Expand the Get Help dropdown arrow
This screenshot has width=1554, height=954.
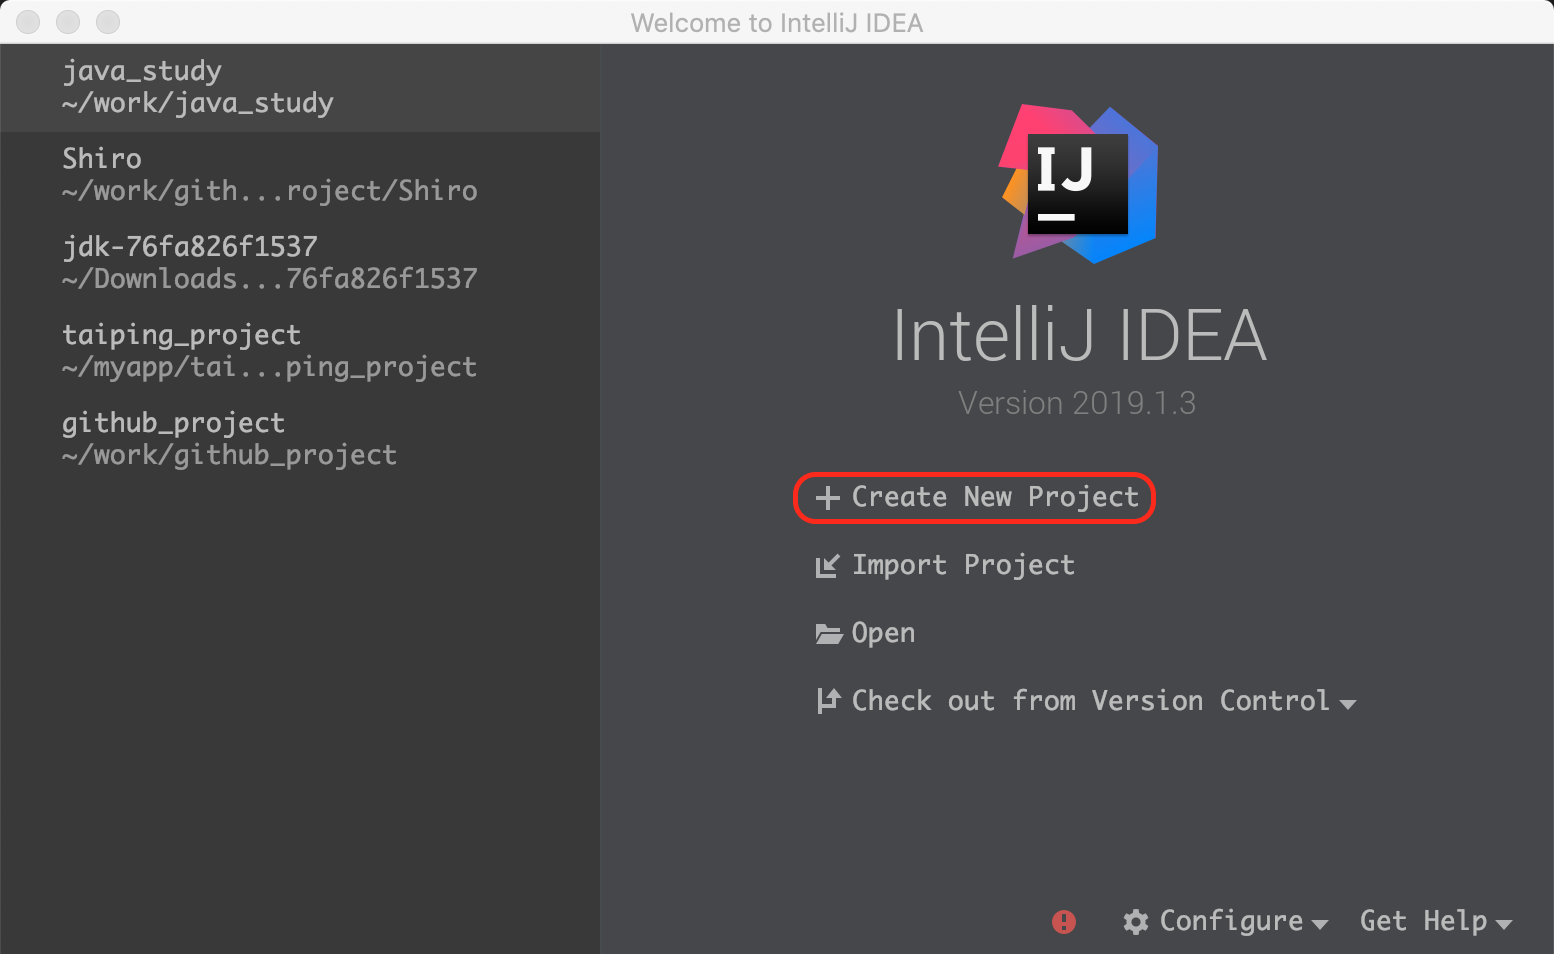(x=1503, y=924)
